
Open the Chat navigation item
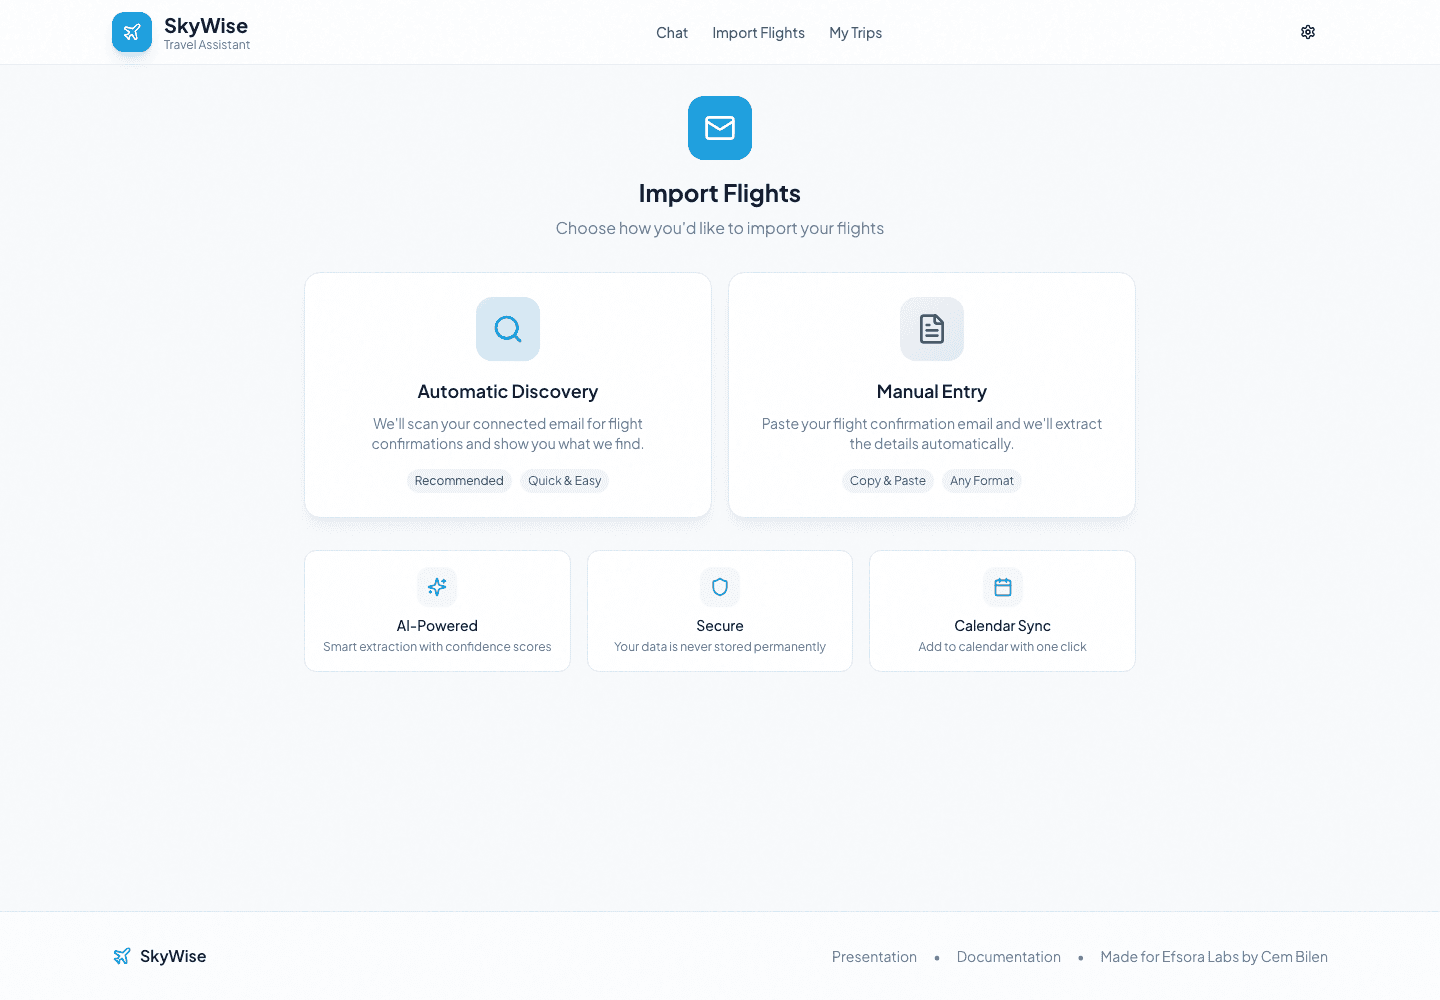pyautogui.click(x=672, y=33)
